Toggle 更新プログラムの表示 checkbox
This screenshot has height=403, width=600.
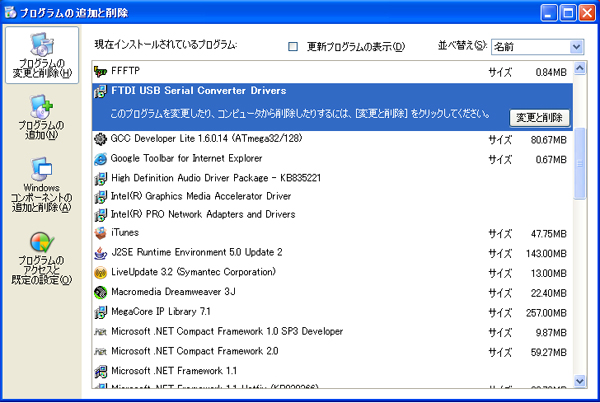(x=293, y=47)
